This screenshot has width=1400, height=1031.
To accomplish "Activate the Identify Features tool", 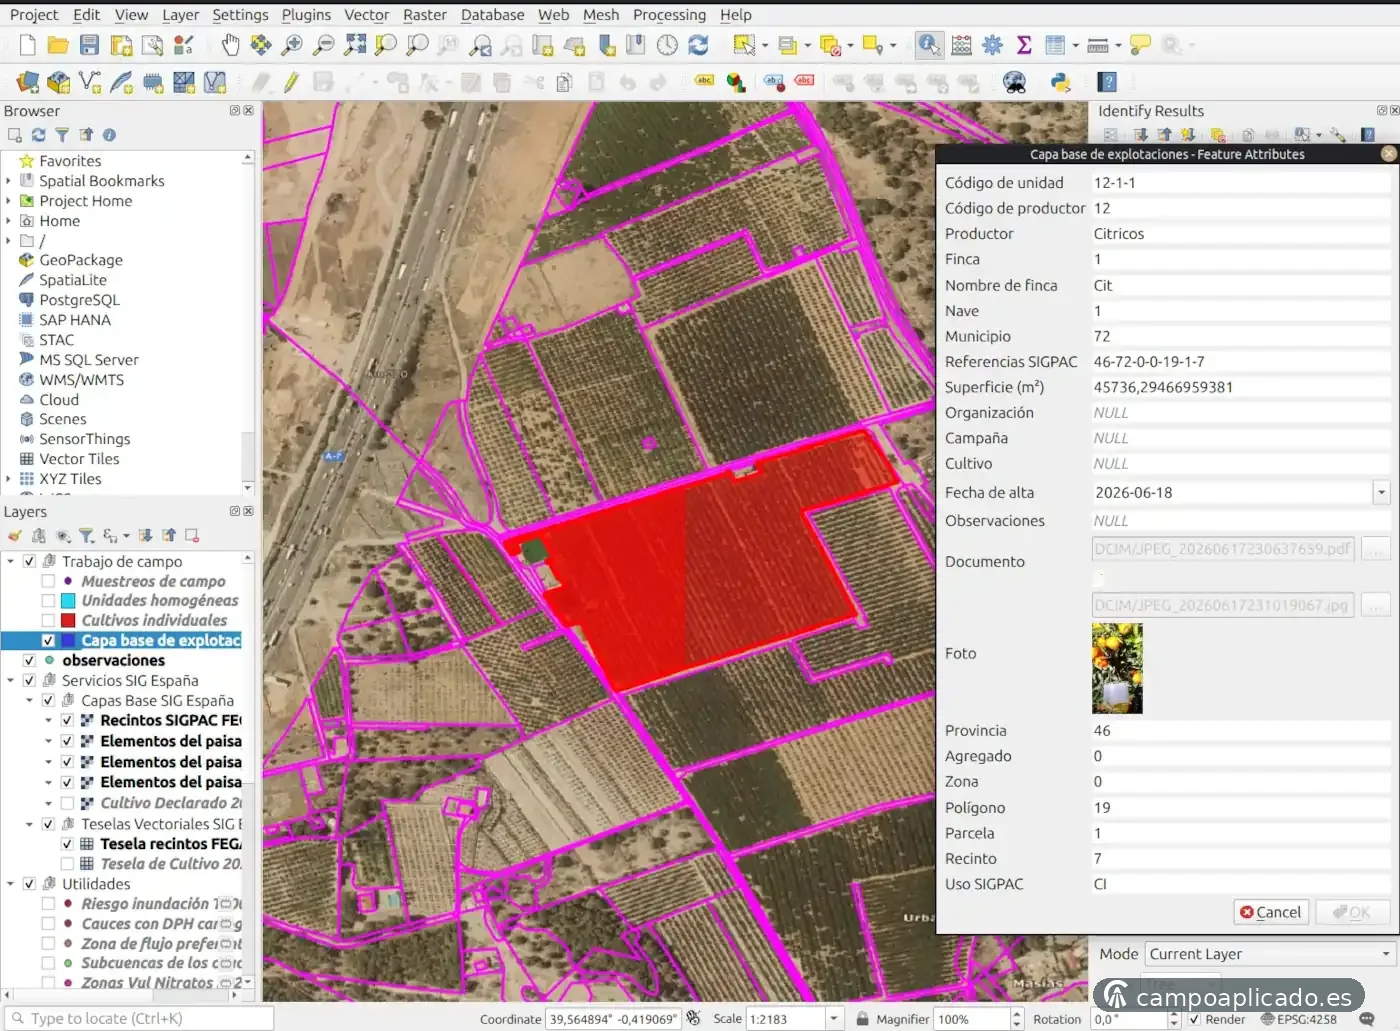I will 929,45.
